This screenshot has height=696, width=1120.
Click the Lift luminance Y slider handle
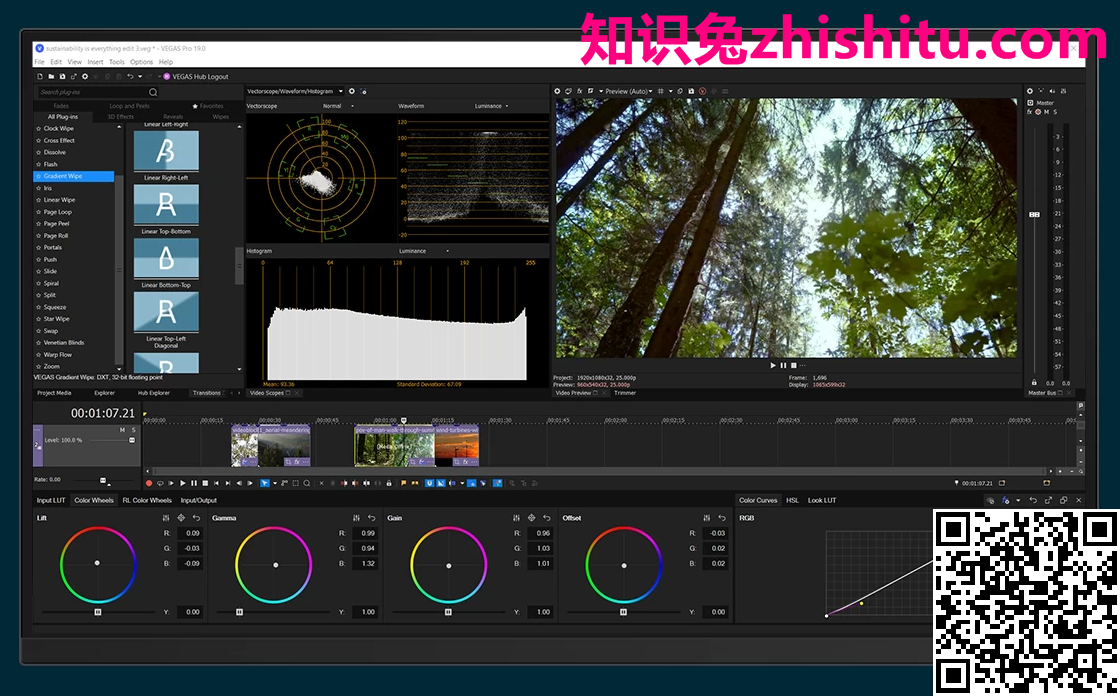click(98, 612)
